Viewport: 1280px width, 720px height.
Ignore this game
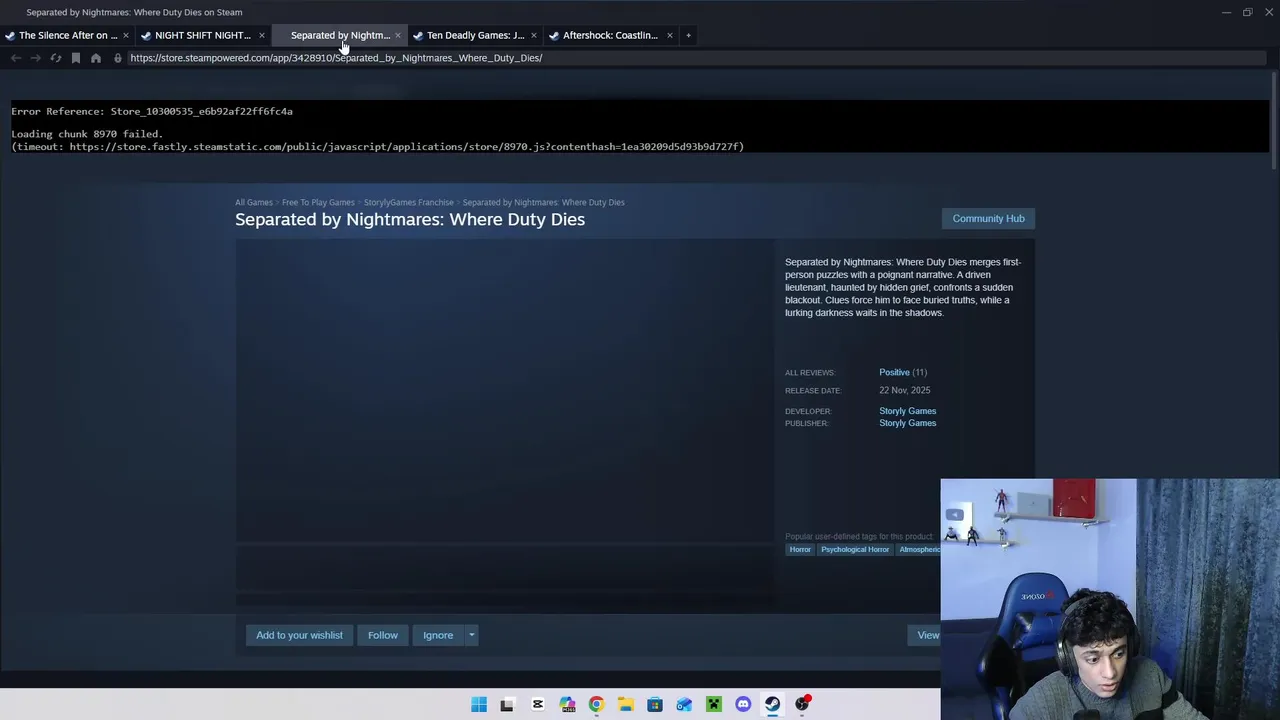(438, 635)
